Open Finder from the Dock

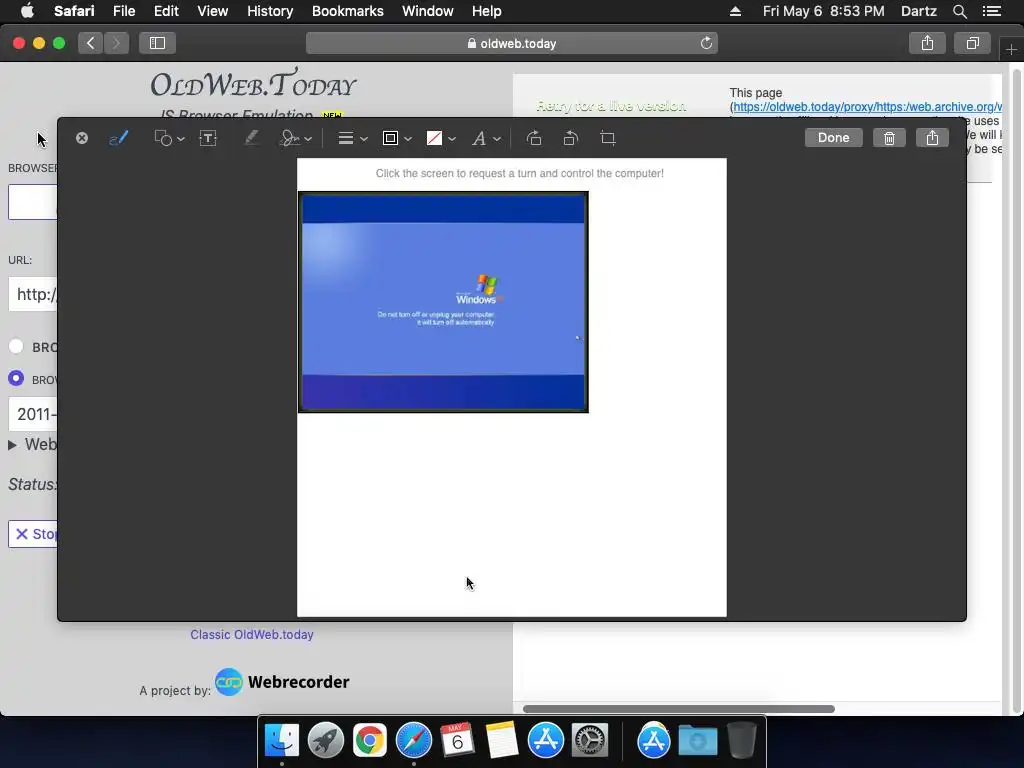point(282,740)
